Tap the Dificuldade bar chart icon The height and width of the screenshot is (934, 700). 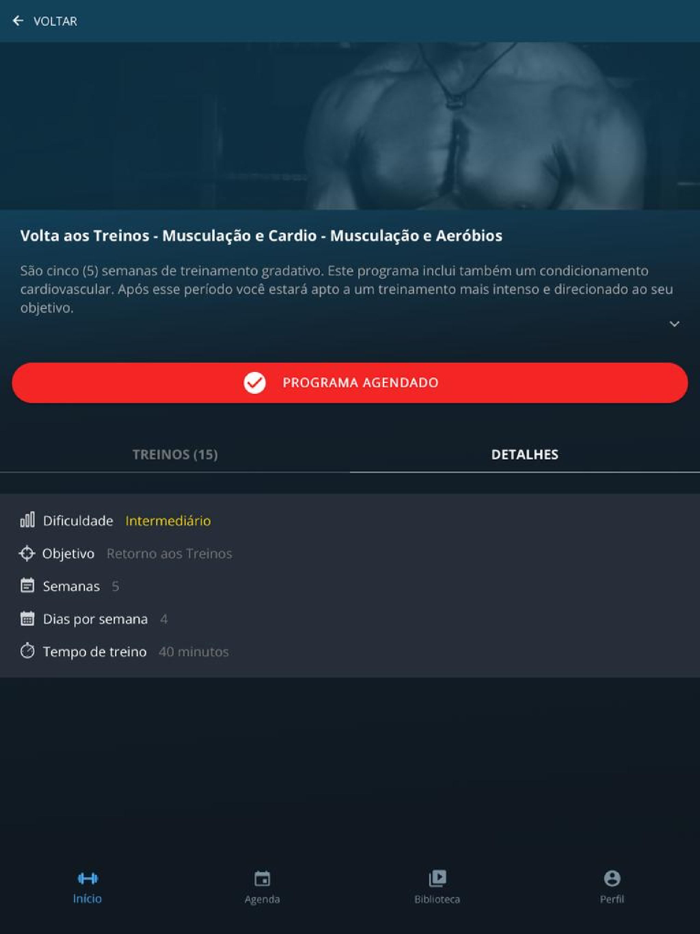(x=27, y=520)
